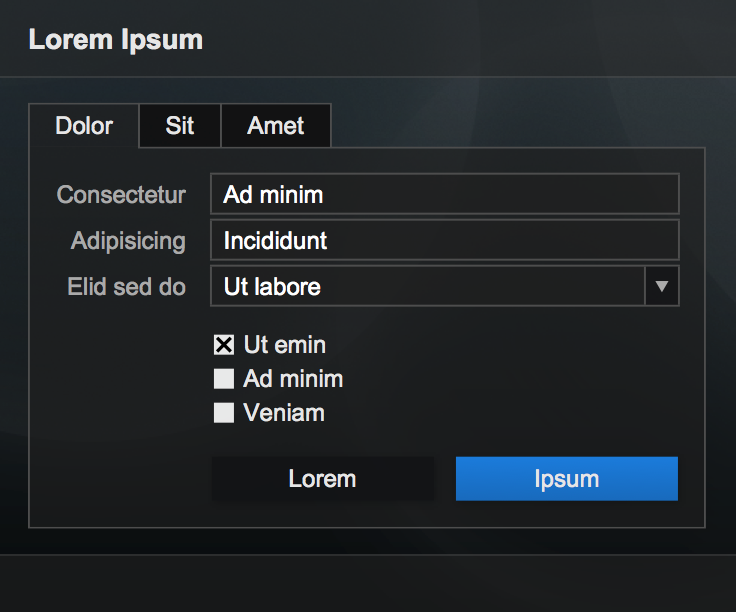Click the blue Ipsum button
This screenshot has width=736, height=612.
point(567,479)
